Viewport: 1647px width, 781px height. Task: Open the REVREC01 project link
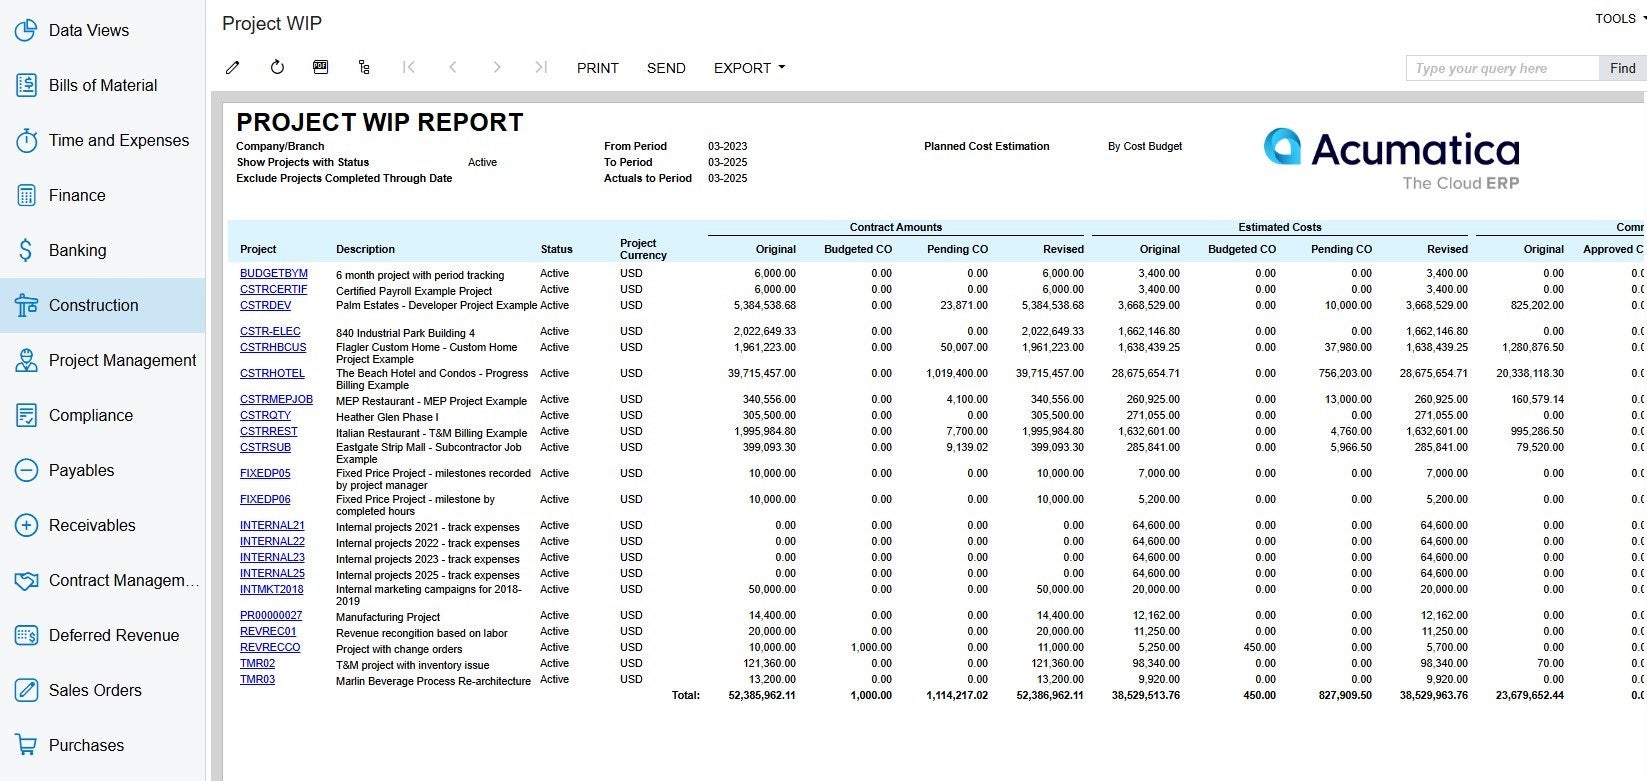click(x=268, y=631)
